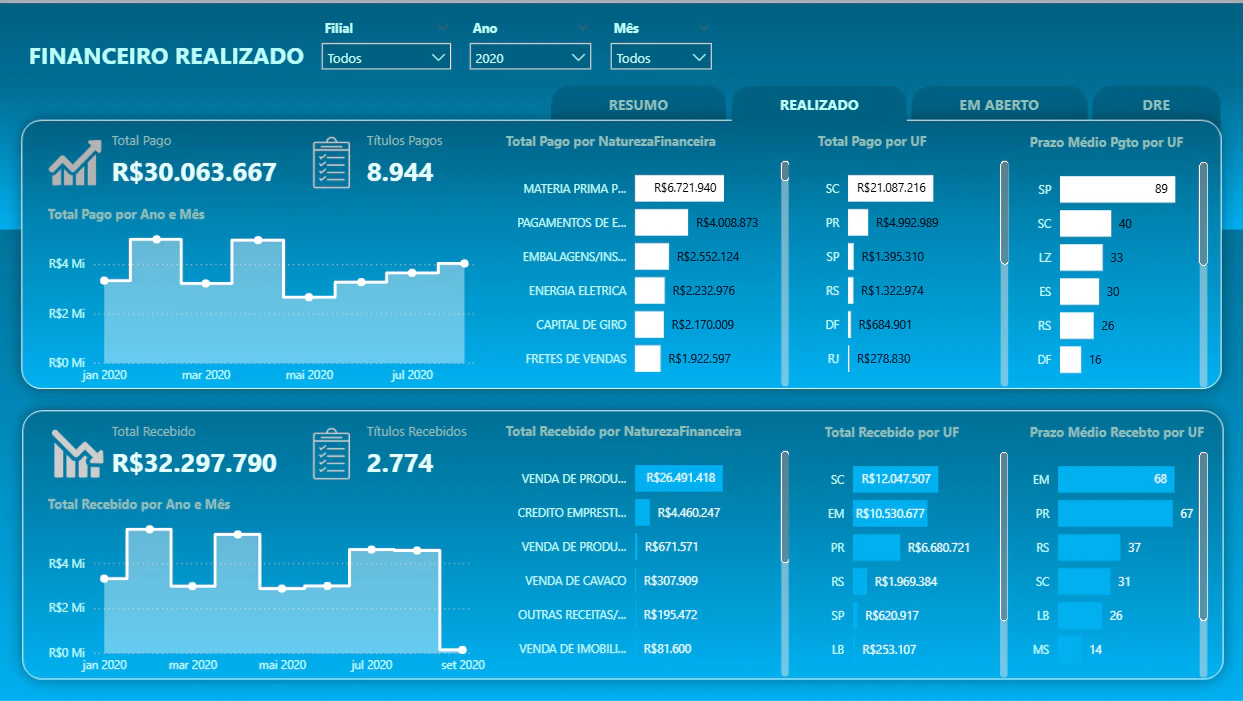The width and height of the screenshot is (1243, 701).
Task: Click the value R$1.322.974 for RS
Action: [x=891, y=291]
